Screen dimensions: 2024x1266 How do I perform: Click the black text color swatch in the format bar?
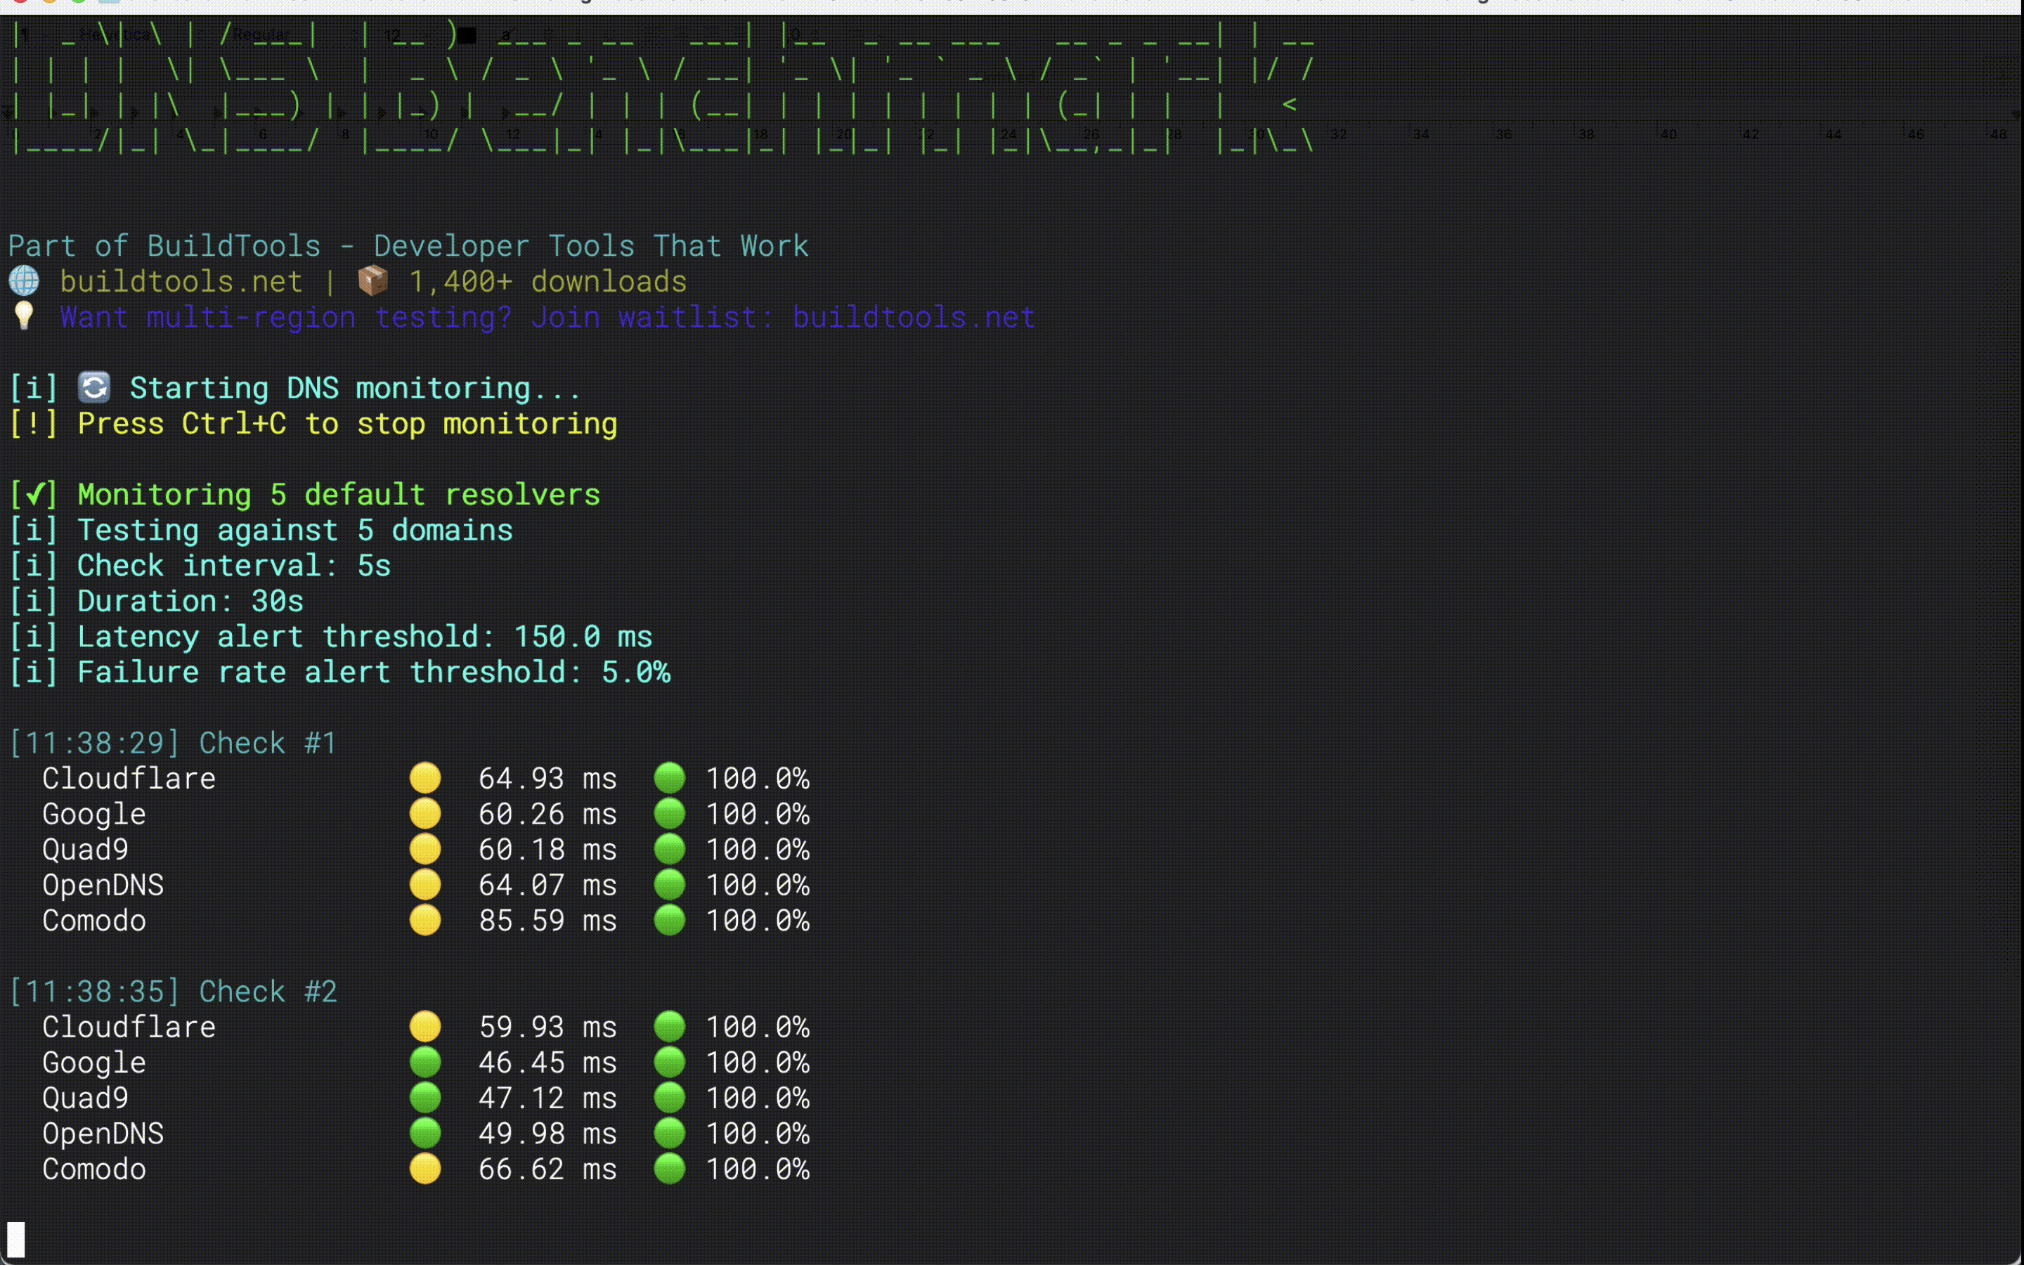tap(466, 34)
